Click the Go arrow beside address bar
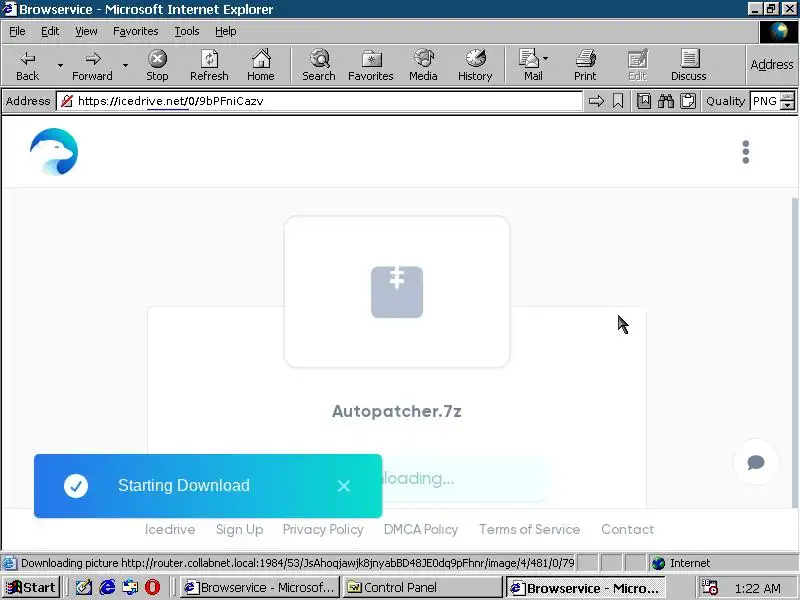 [x=596, y=101]
